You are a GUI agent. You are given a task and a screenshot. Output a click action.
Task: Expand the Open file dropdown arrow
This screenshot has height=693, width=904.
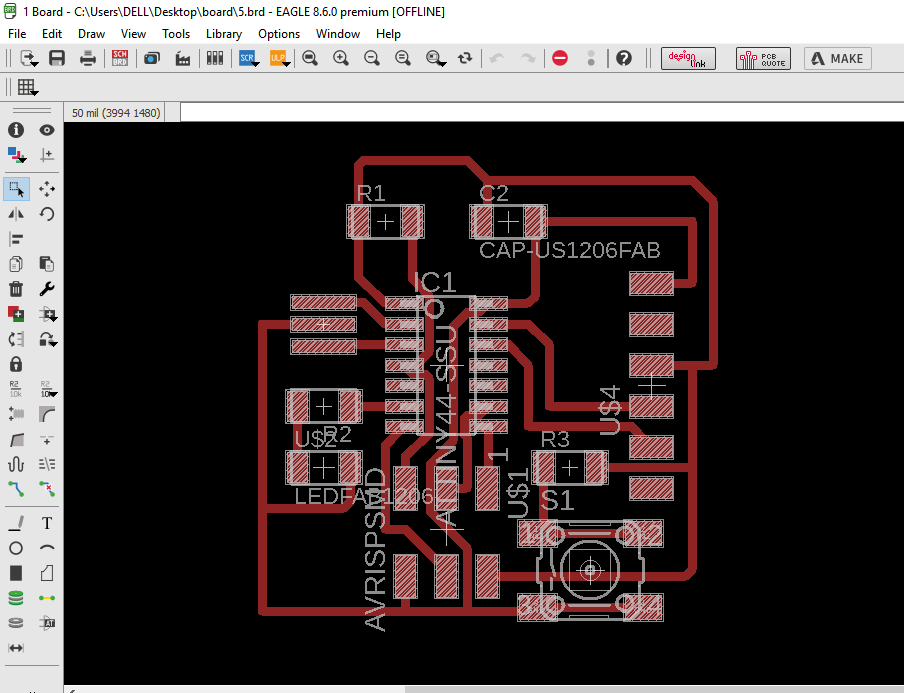[35, 63]
